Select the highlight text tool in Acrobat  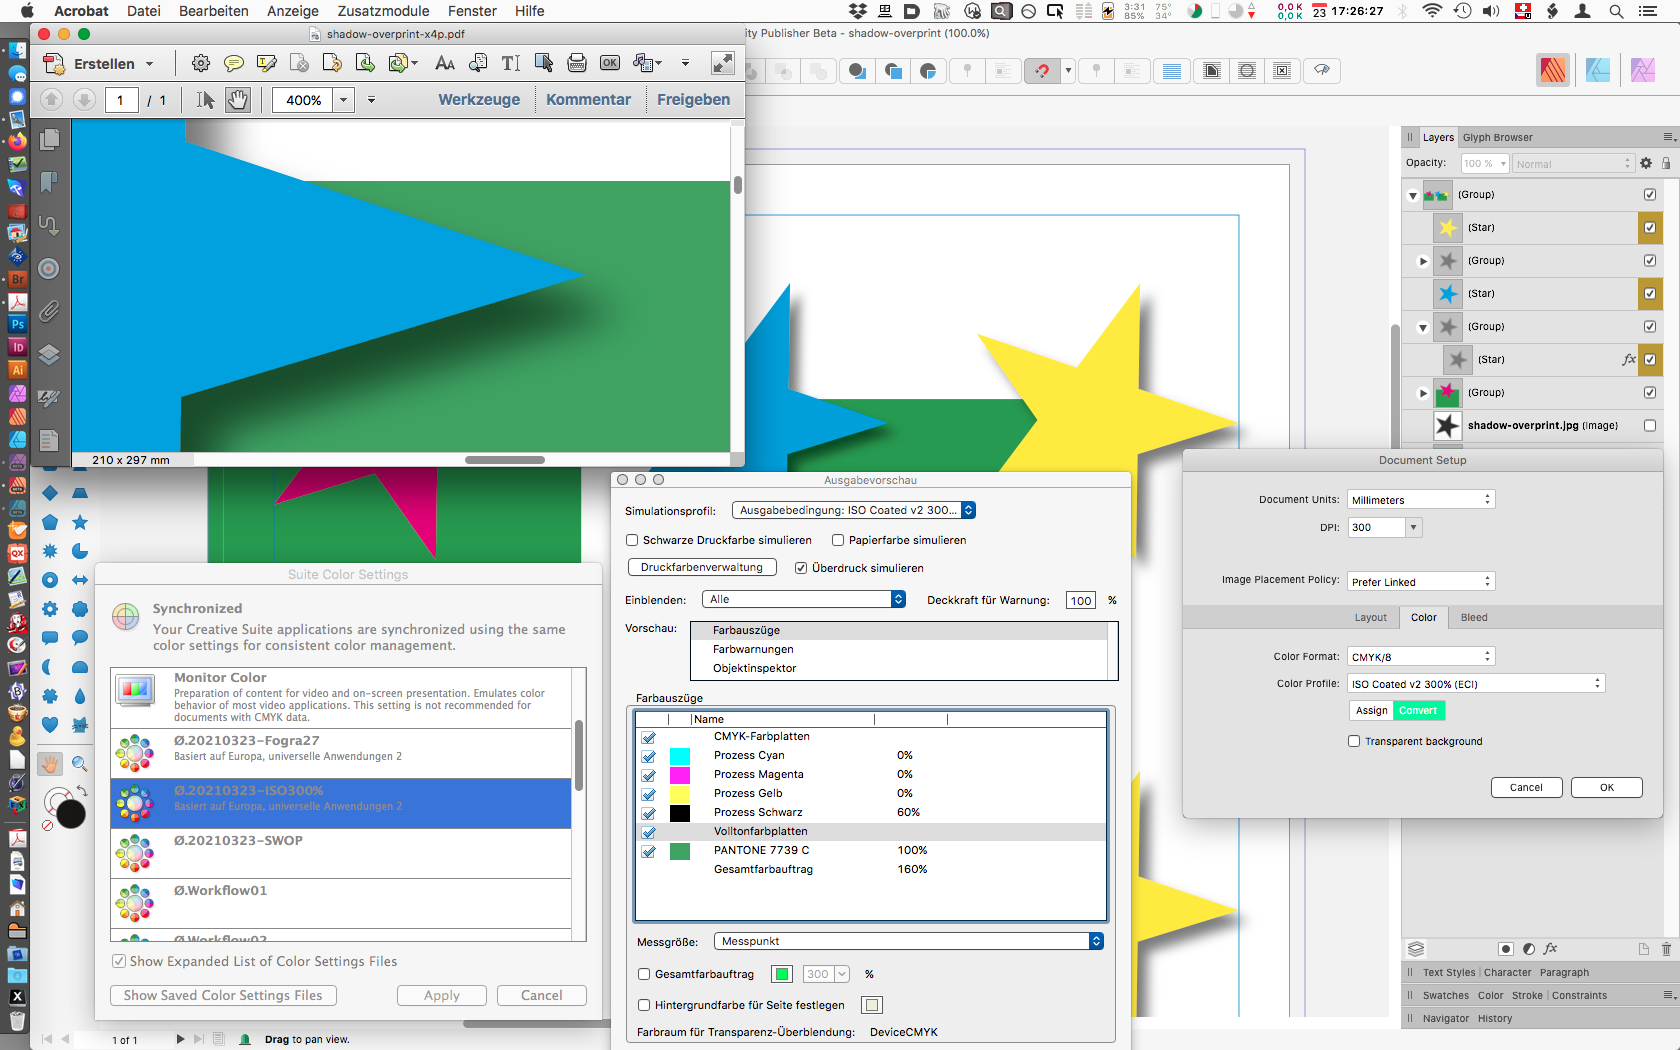267,63
